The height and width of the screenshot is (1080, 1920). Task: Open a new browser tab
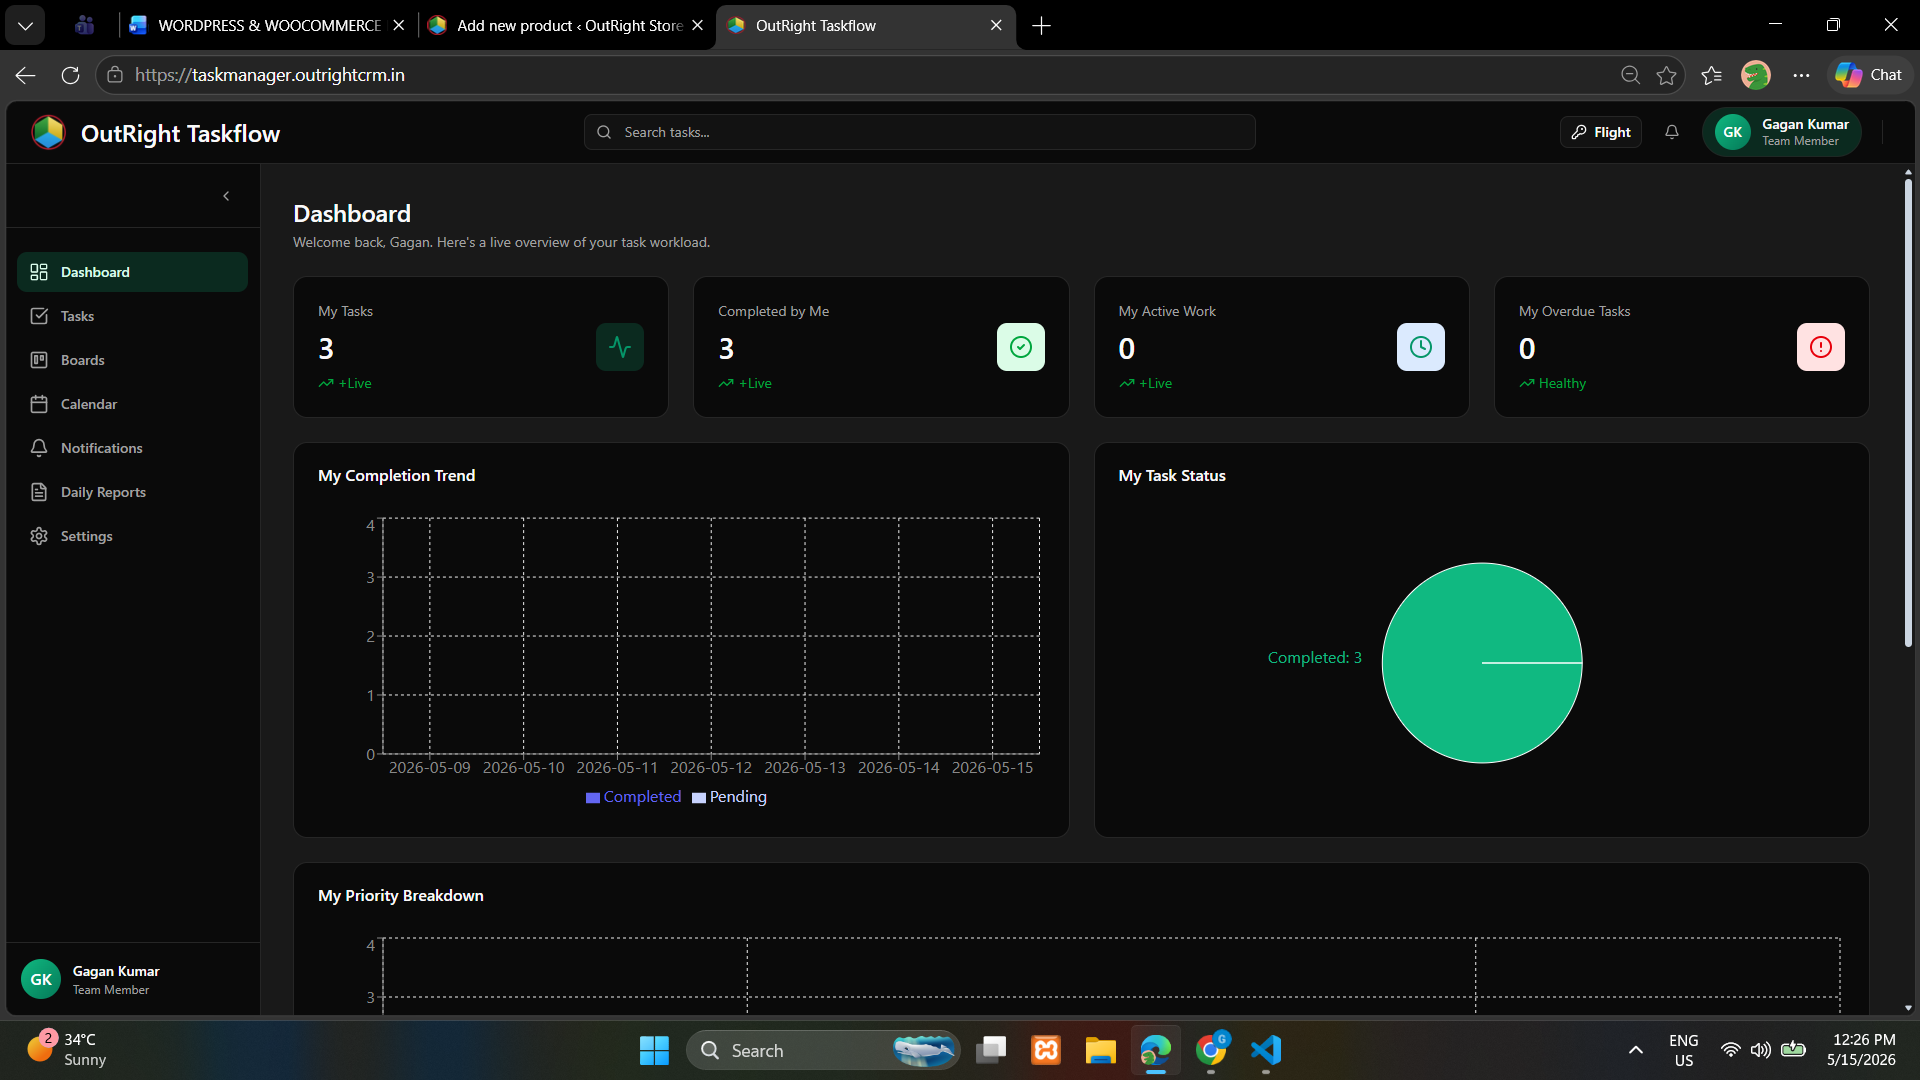1041,25
